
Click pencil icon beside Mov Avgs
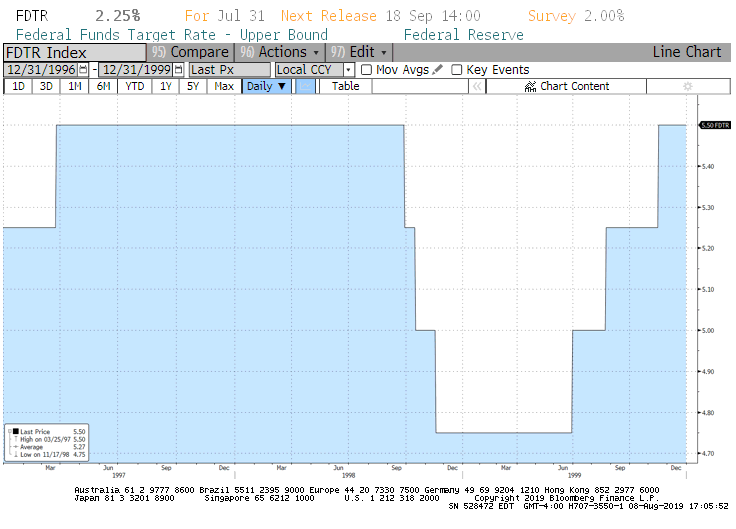click(x=438, y=70)
